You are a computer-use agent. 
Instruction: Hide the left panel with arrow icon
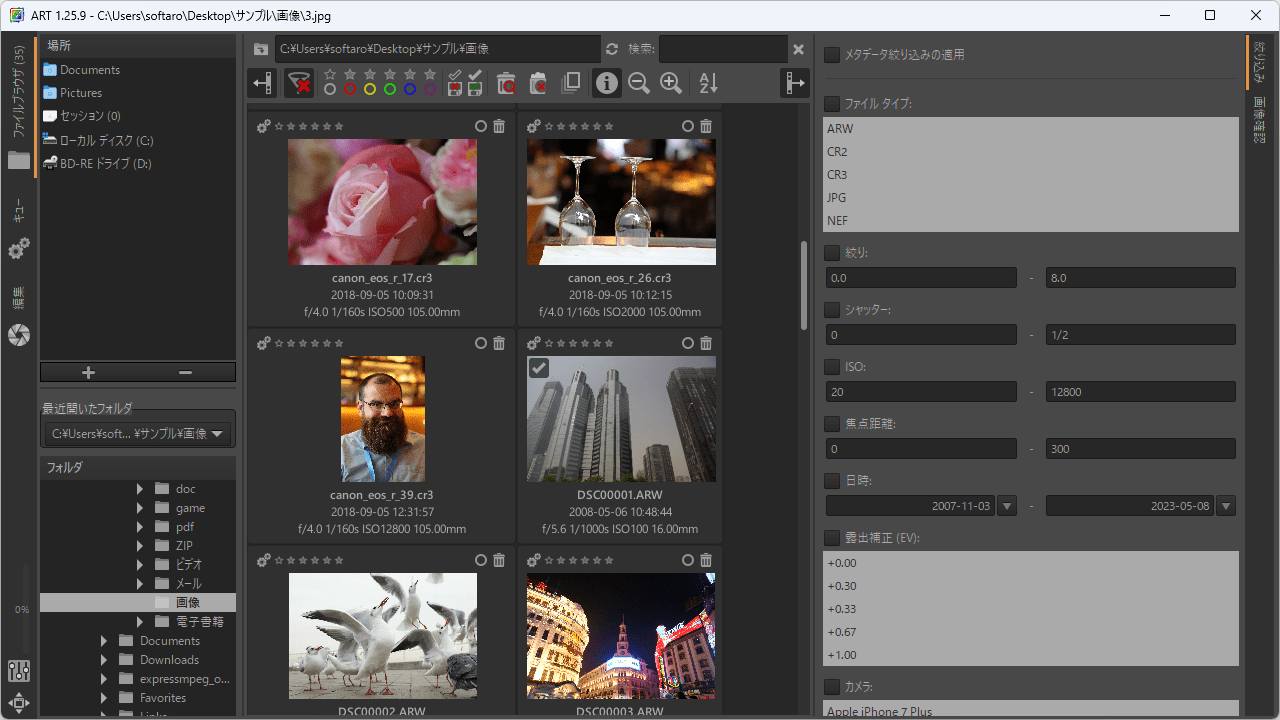click(x=263, y=83)
